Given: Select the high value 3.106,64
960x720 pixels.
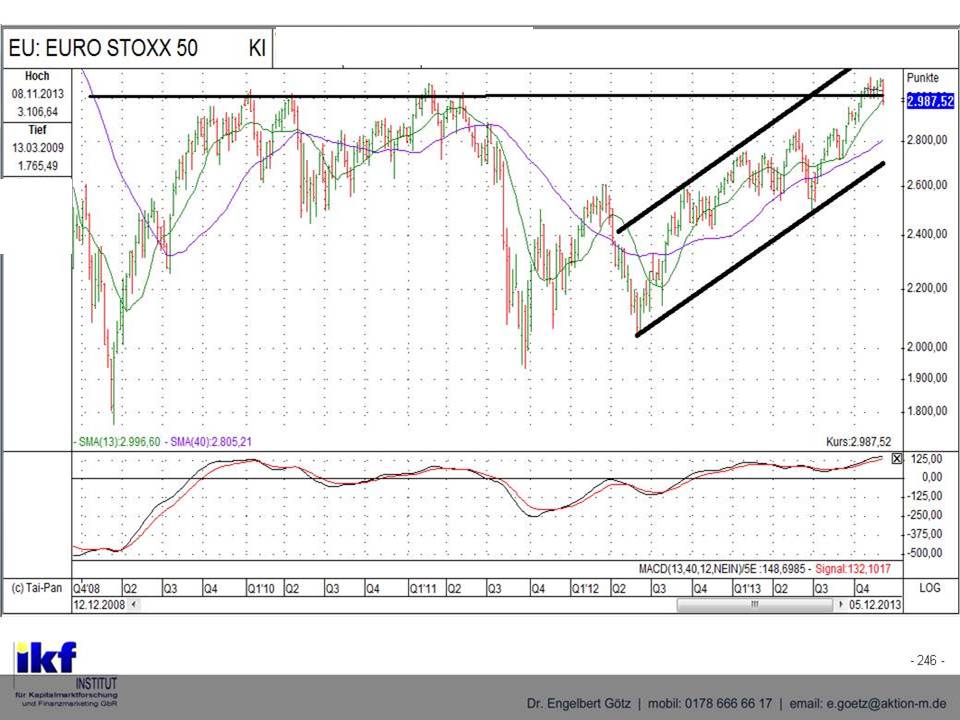Looking at the screenshot, I should (x=37, y=112).
